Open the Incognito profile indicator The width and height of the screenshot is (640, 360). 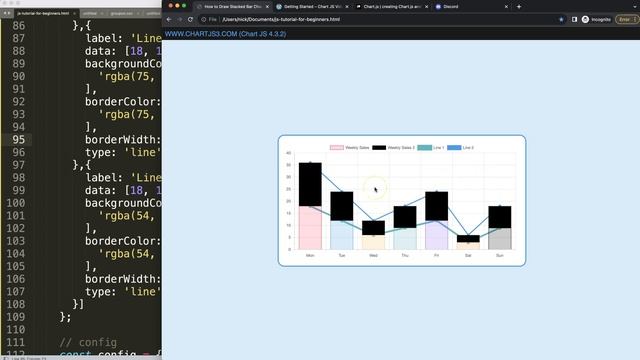[x=596, y=19]
